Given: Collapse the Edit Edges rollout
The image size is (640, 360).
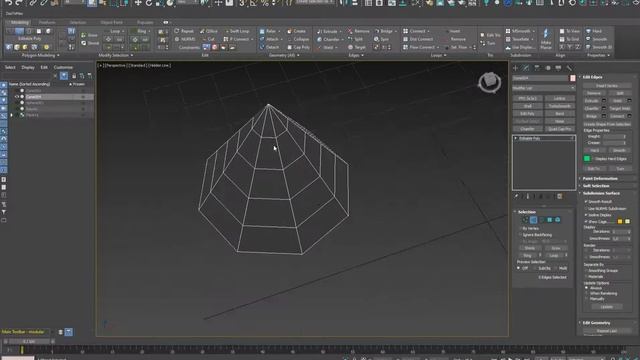Looking at the screenshot, I should coord(607,77).
